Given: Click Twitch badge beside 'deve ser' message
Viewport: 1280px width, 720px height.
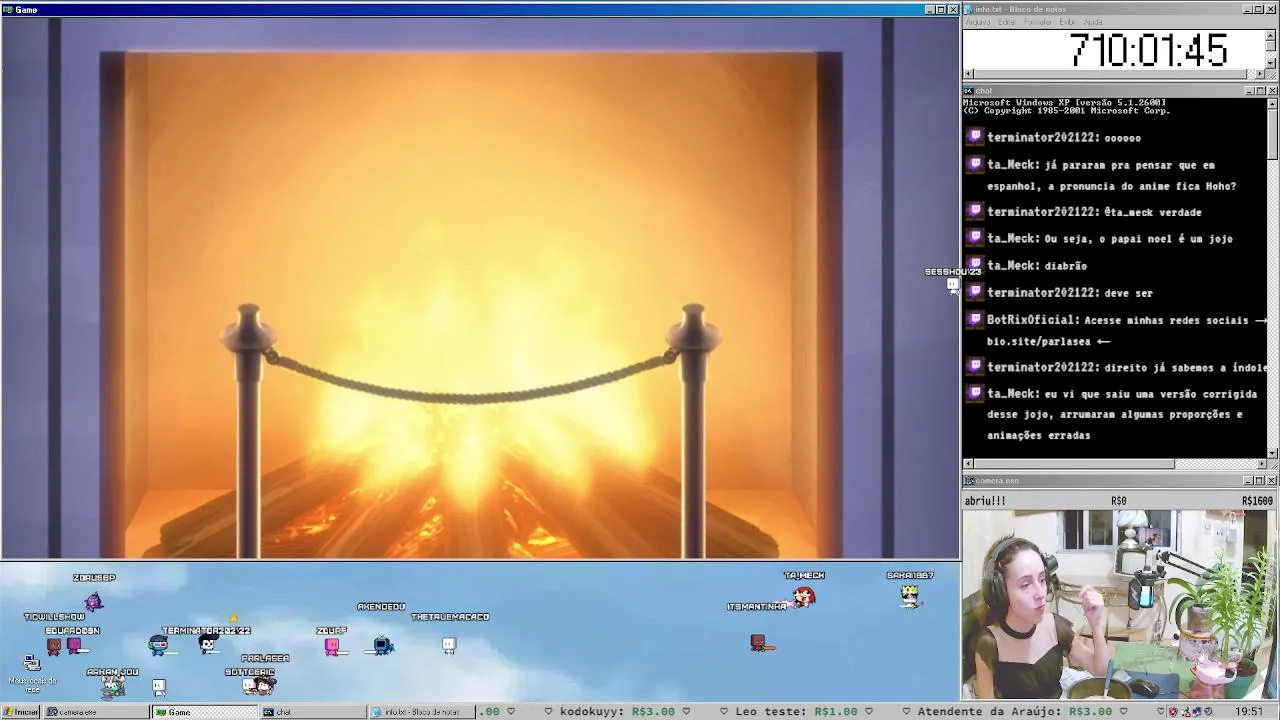Looking at the screenshot, I should click(x=975, y=292).
